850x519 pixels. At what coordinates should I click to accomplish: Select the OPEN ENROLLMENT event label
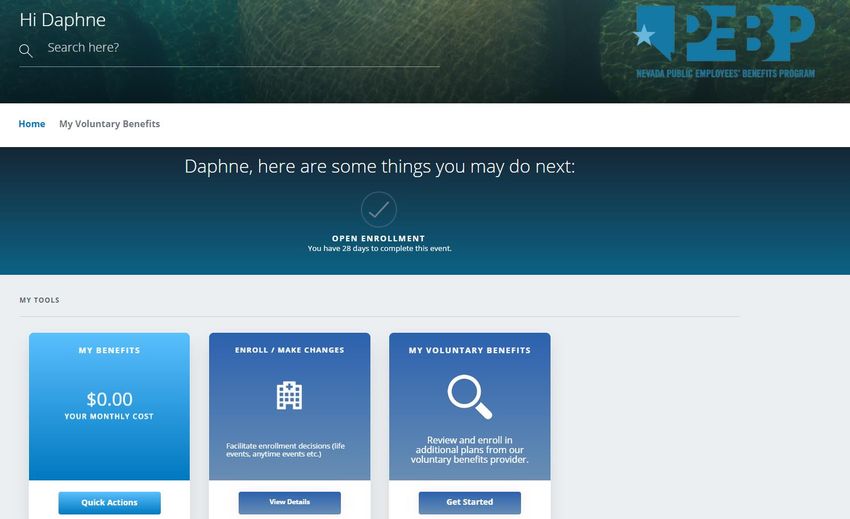click(x=378, y=238)
